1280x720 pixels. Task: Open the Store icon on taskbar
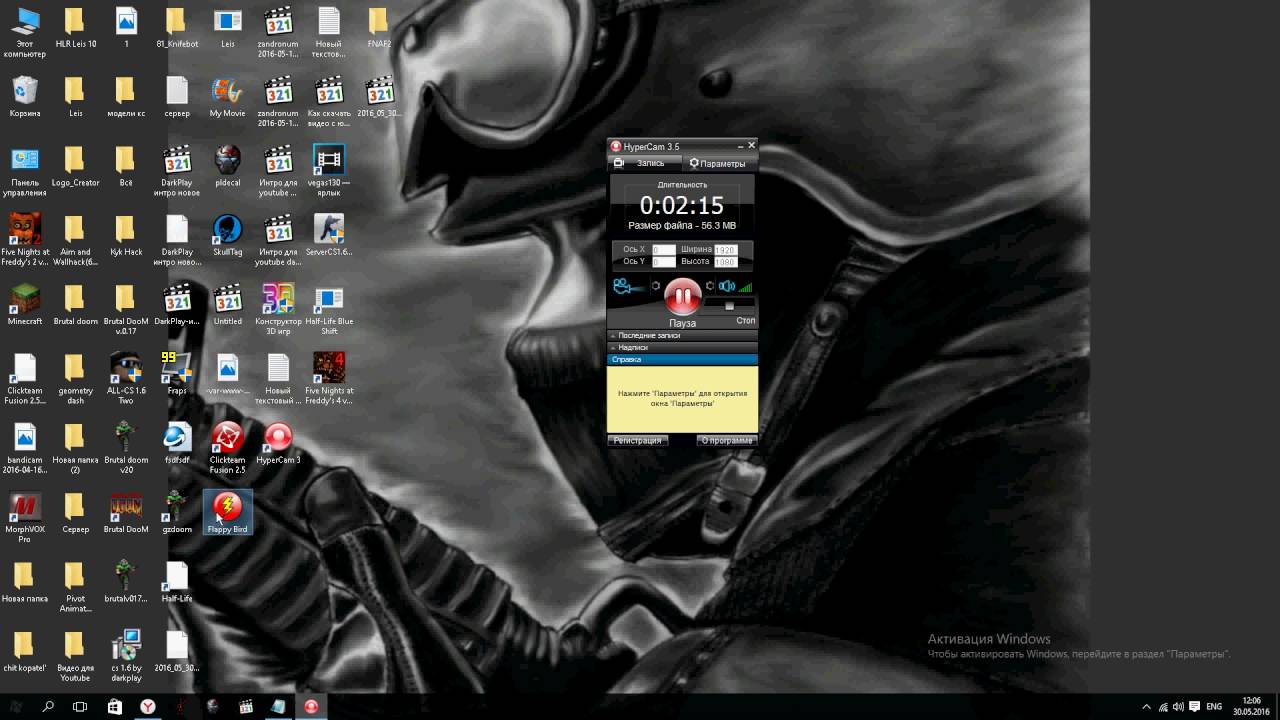click(x=115, y=706)
